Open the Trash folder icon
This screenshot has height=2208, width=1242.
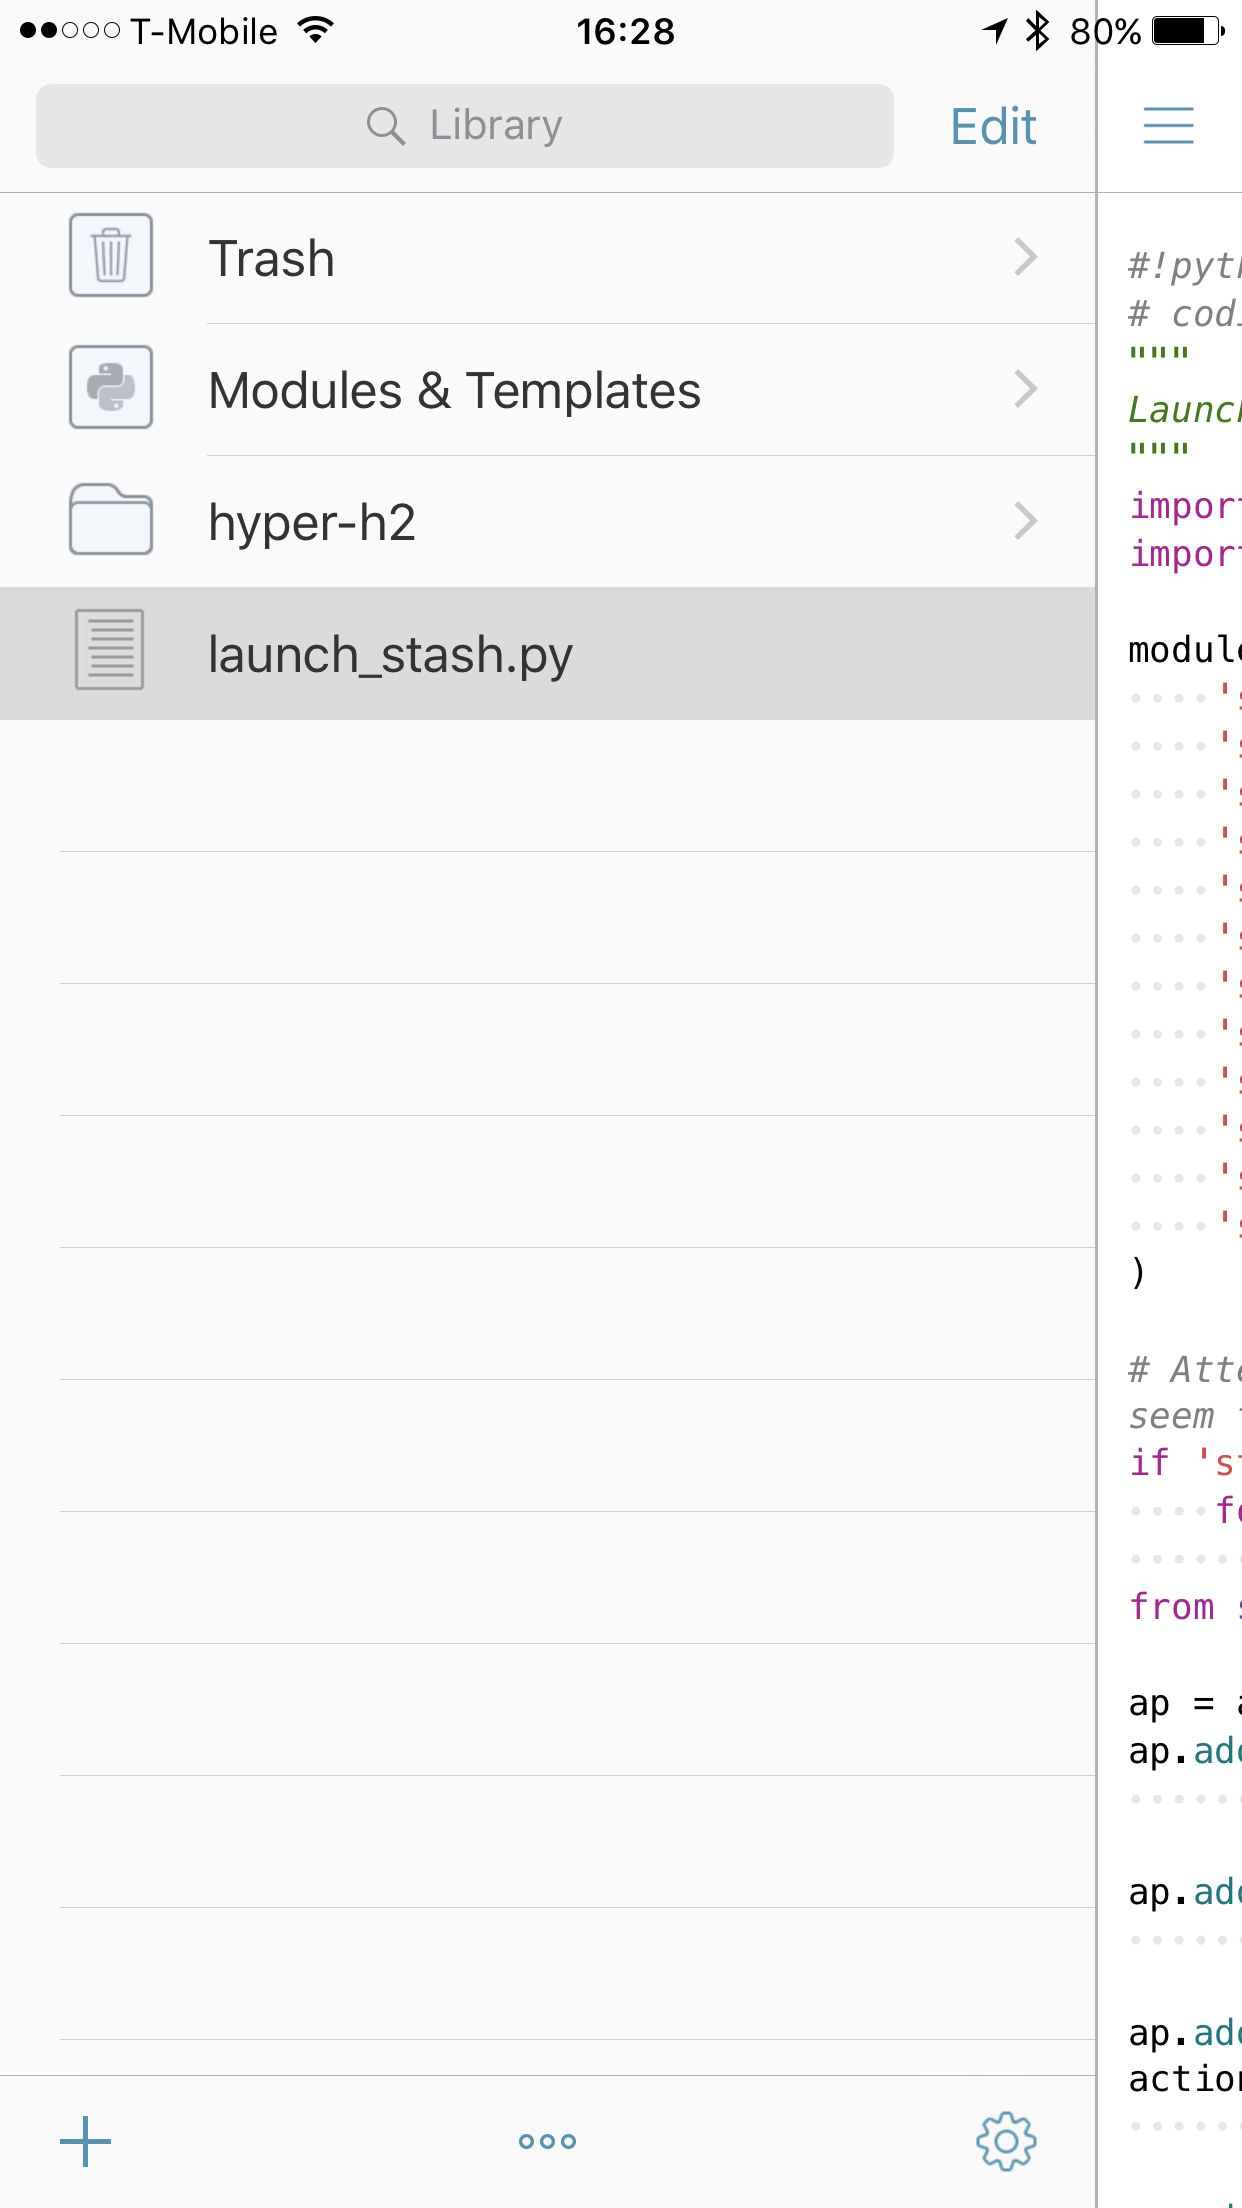coord(111,255)
